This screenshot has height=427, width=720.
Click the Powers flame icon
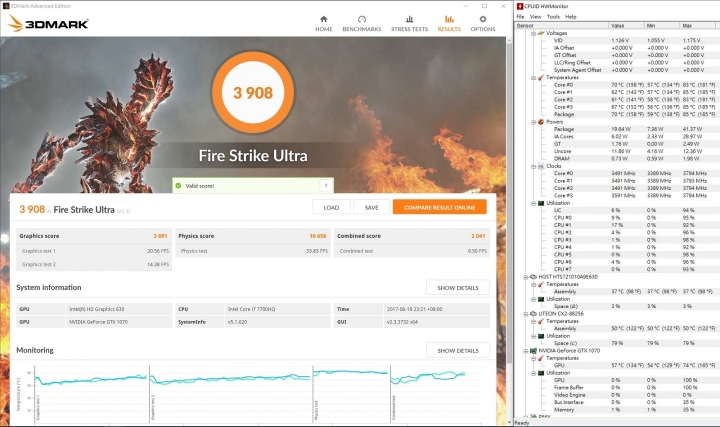tap(541, 122)
